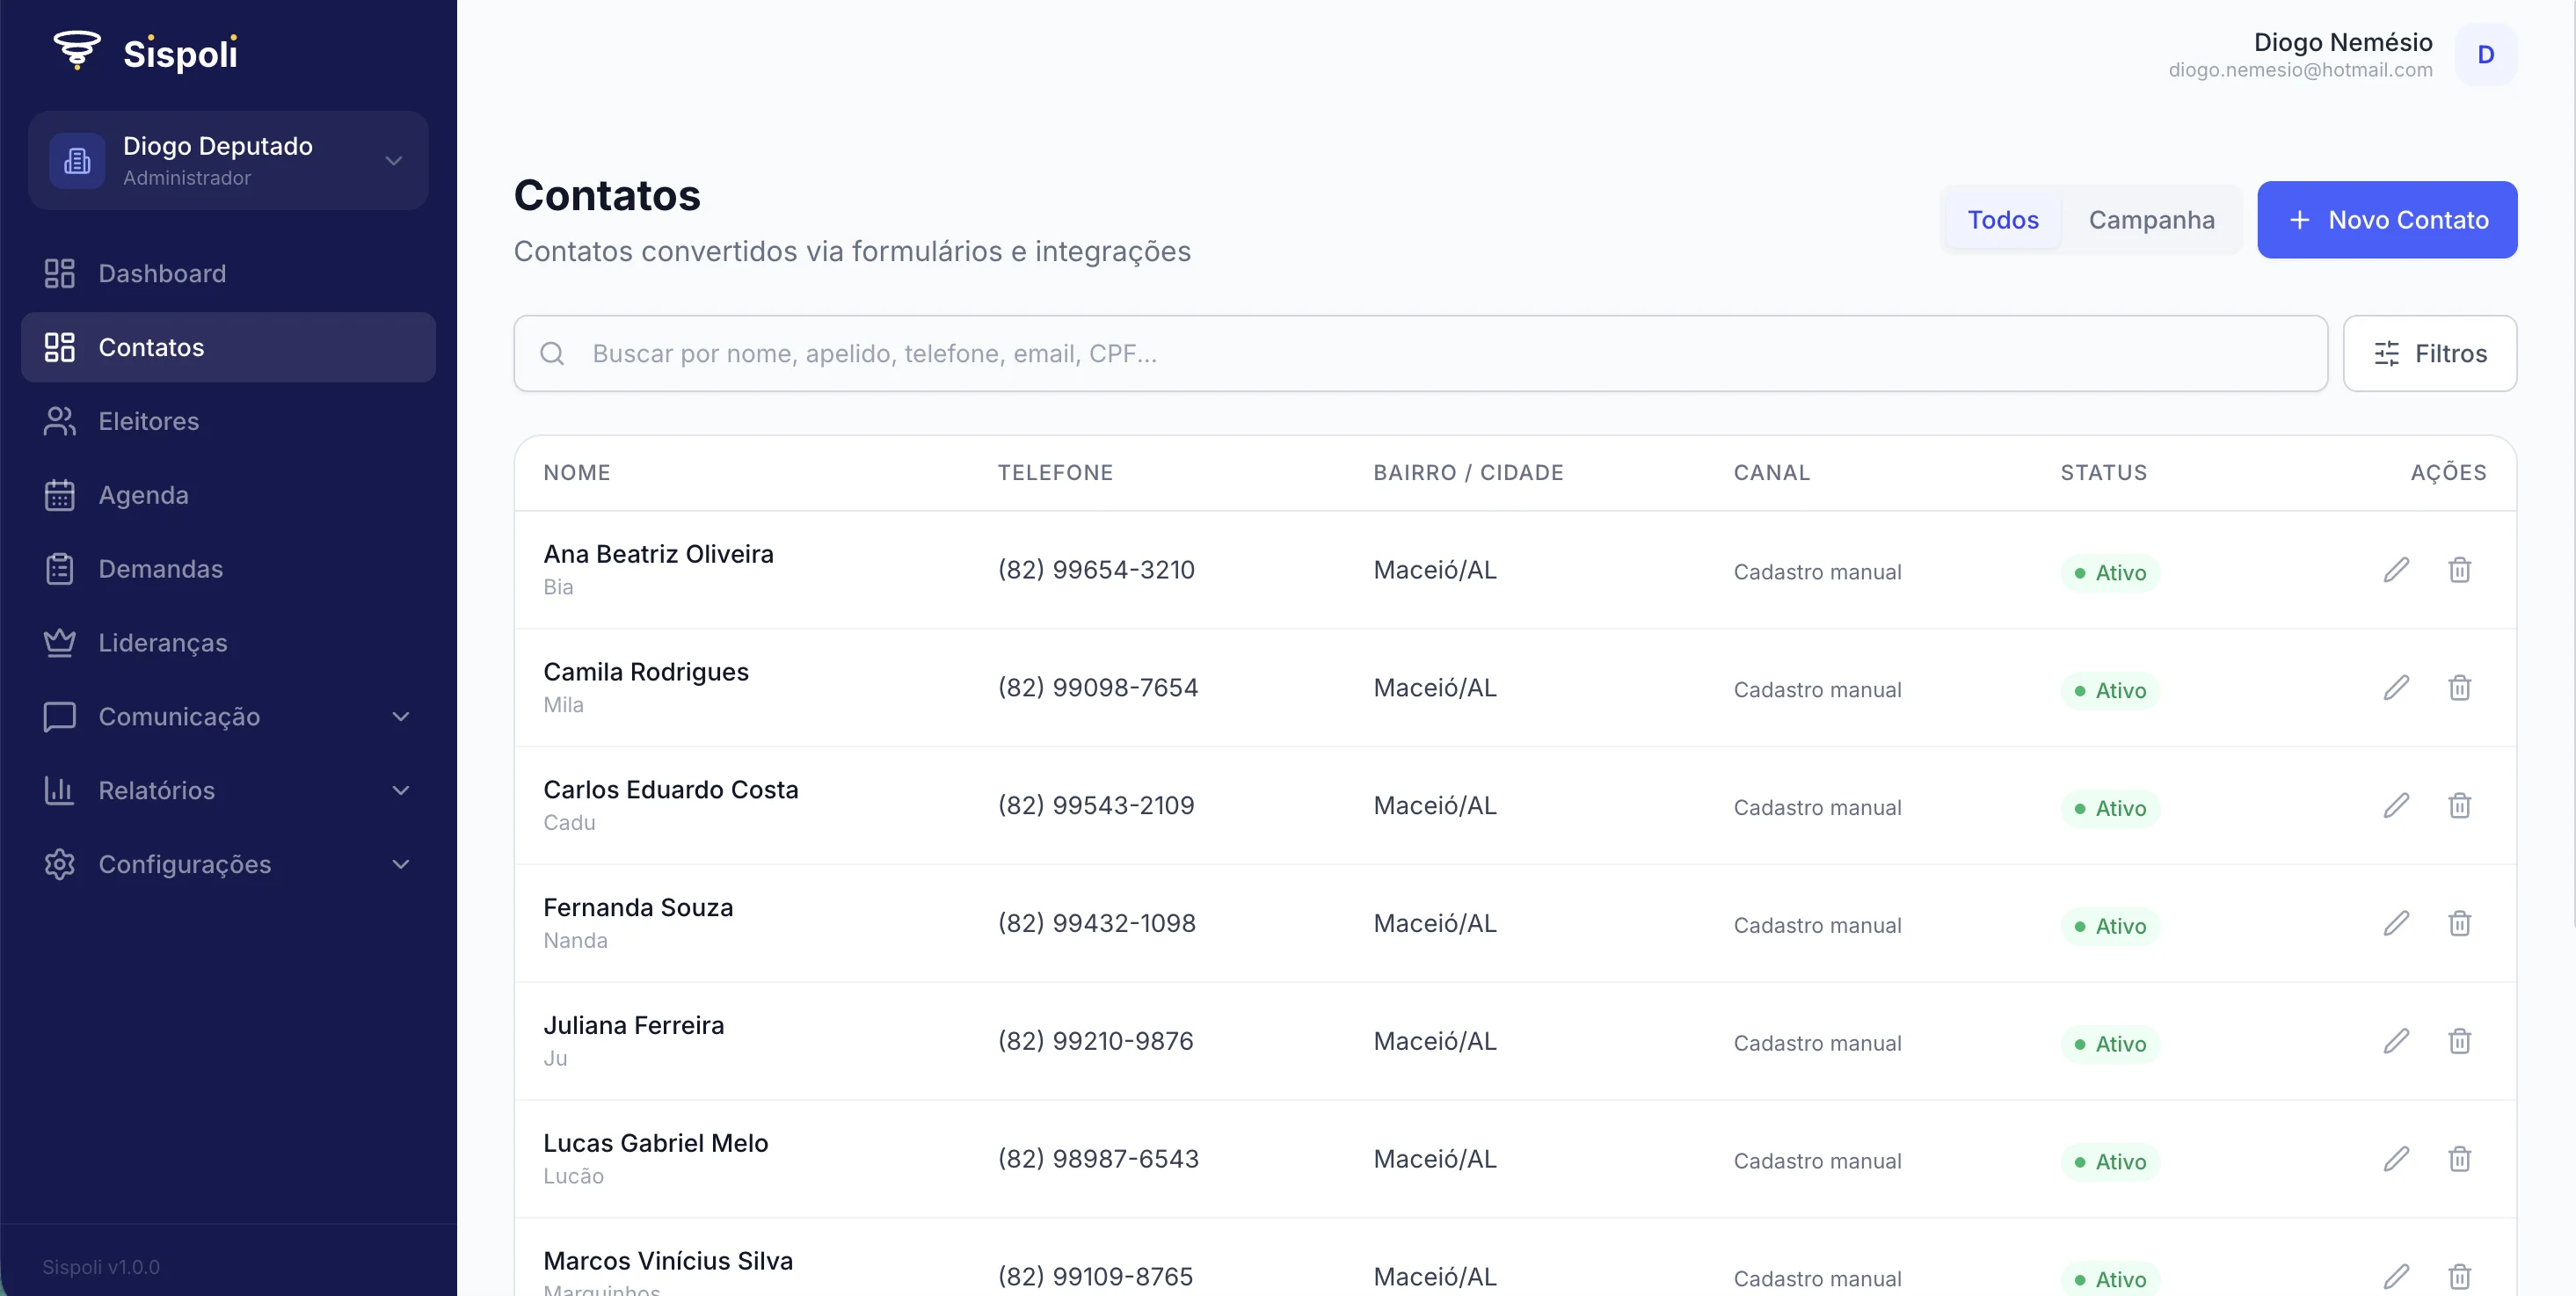Click the Comunicação chat bubble icon
The image size is (2576, 1296).
(x=60, y=716)
